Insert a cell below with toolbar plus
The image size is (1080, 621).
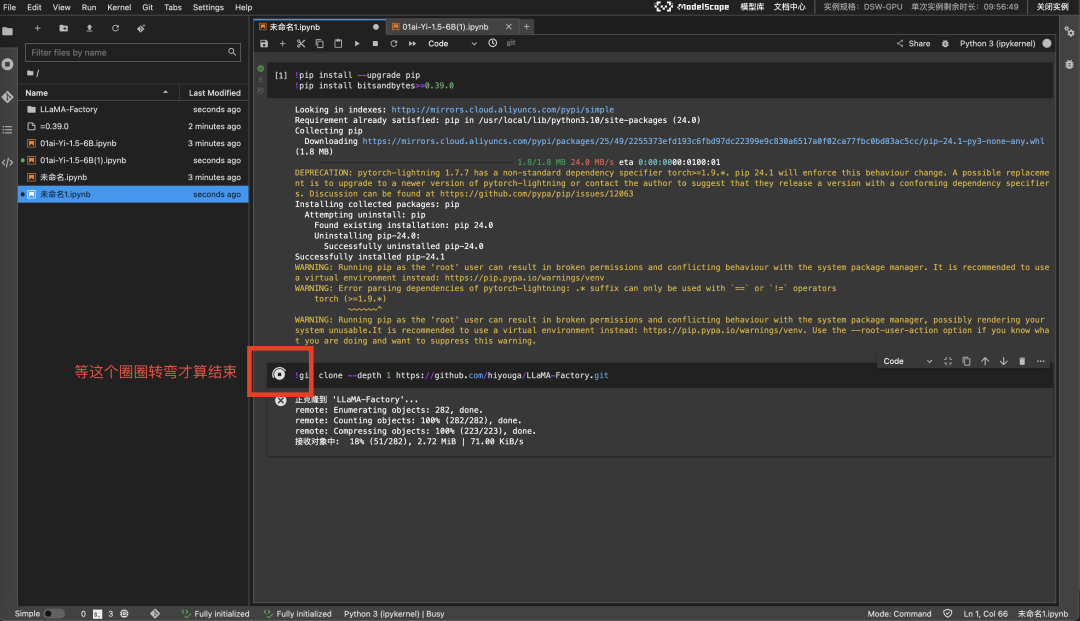(x=282, y=43)
